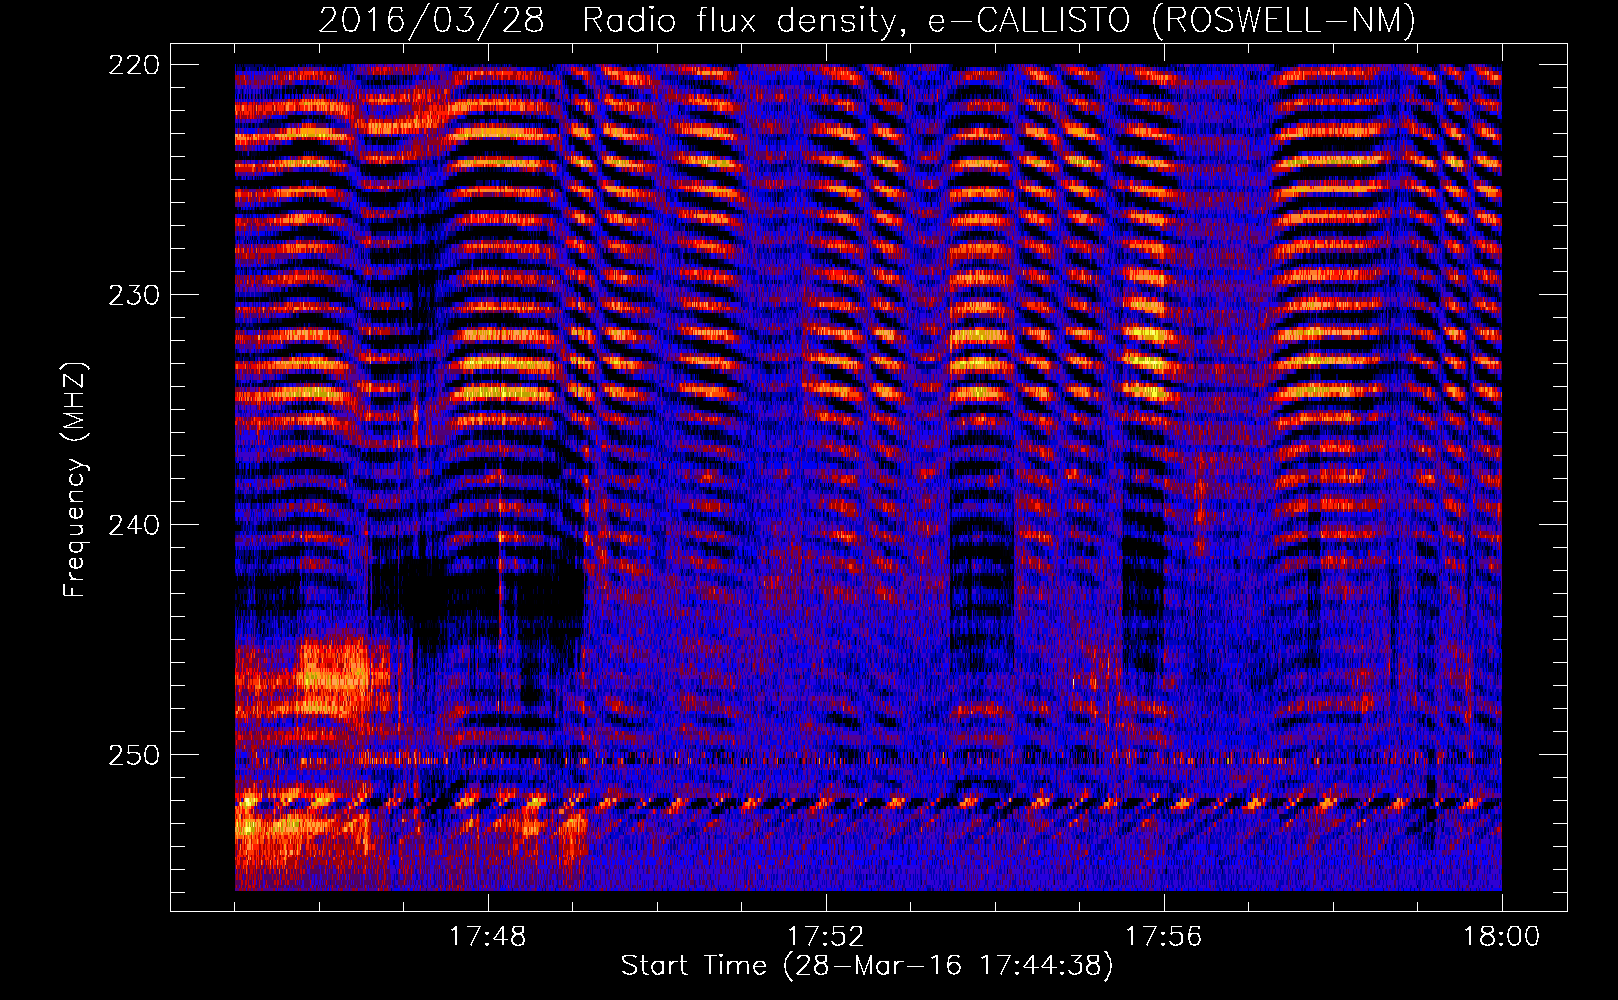Viewport: 1618px width, 1000px height.
Task: Click the Start Time axis caption
Action: point(867,966)
